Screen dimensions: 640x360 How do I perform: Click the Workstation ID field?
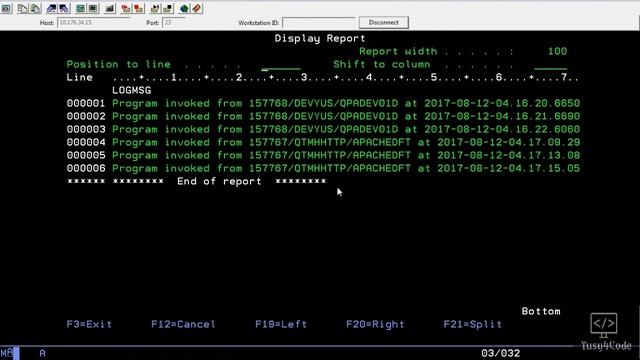click(x=319, y=22)
